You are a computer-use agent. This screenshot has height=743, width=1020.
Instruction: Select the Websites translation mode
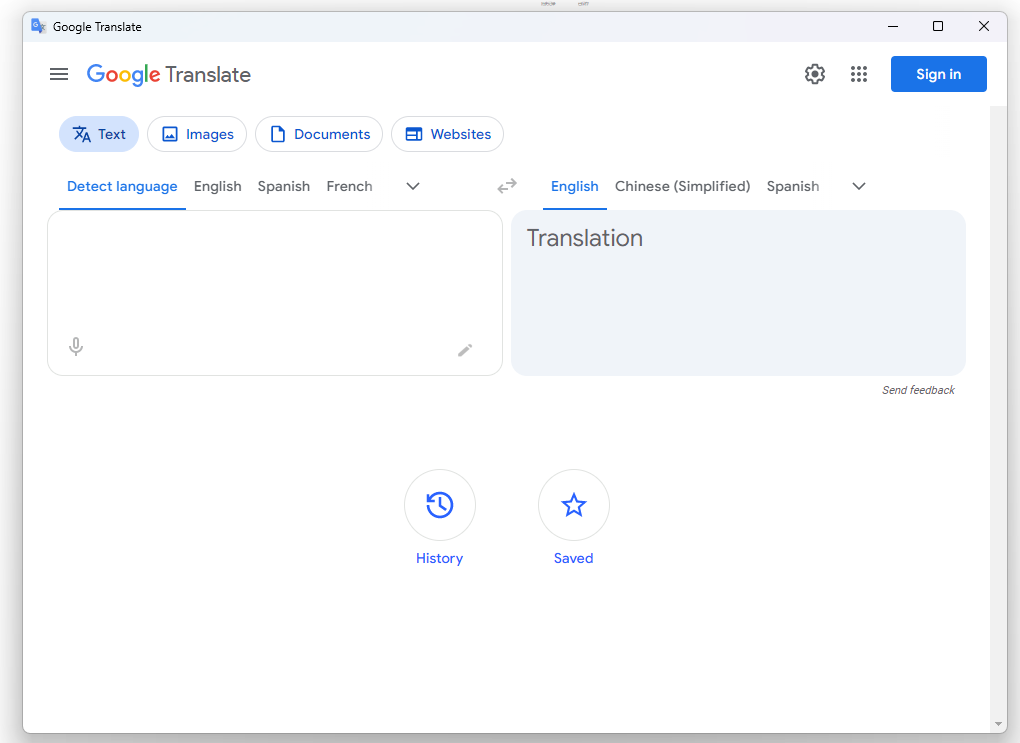[x=447, y=134]
